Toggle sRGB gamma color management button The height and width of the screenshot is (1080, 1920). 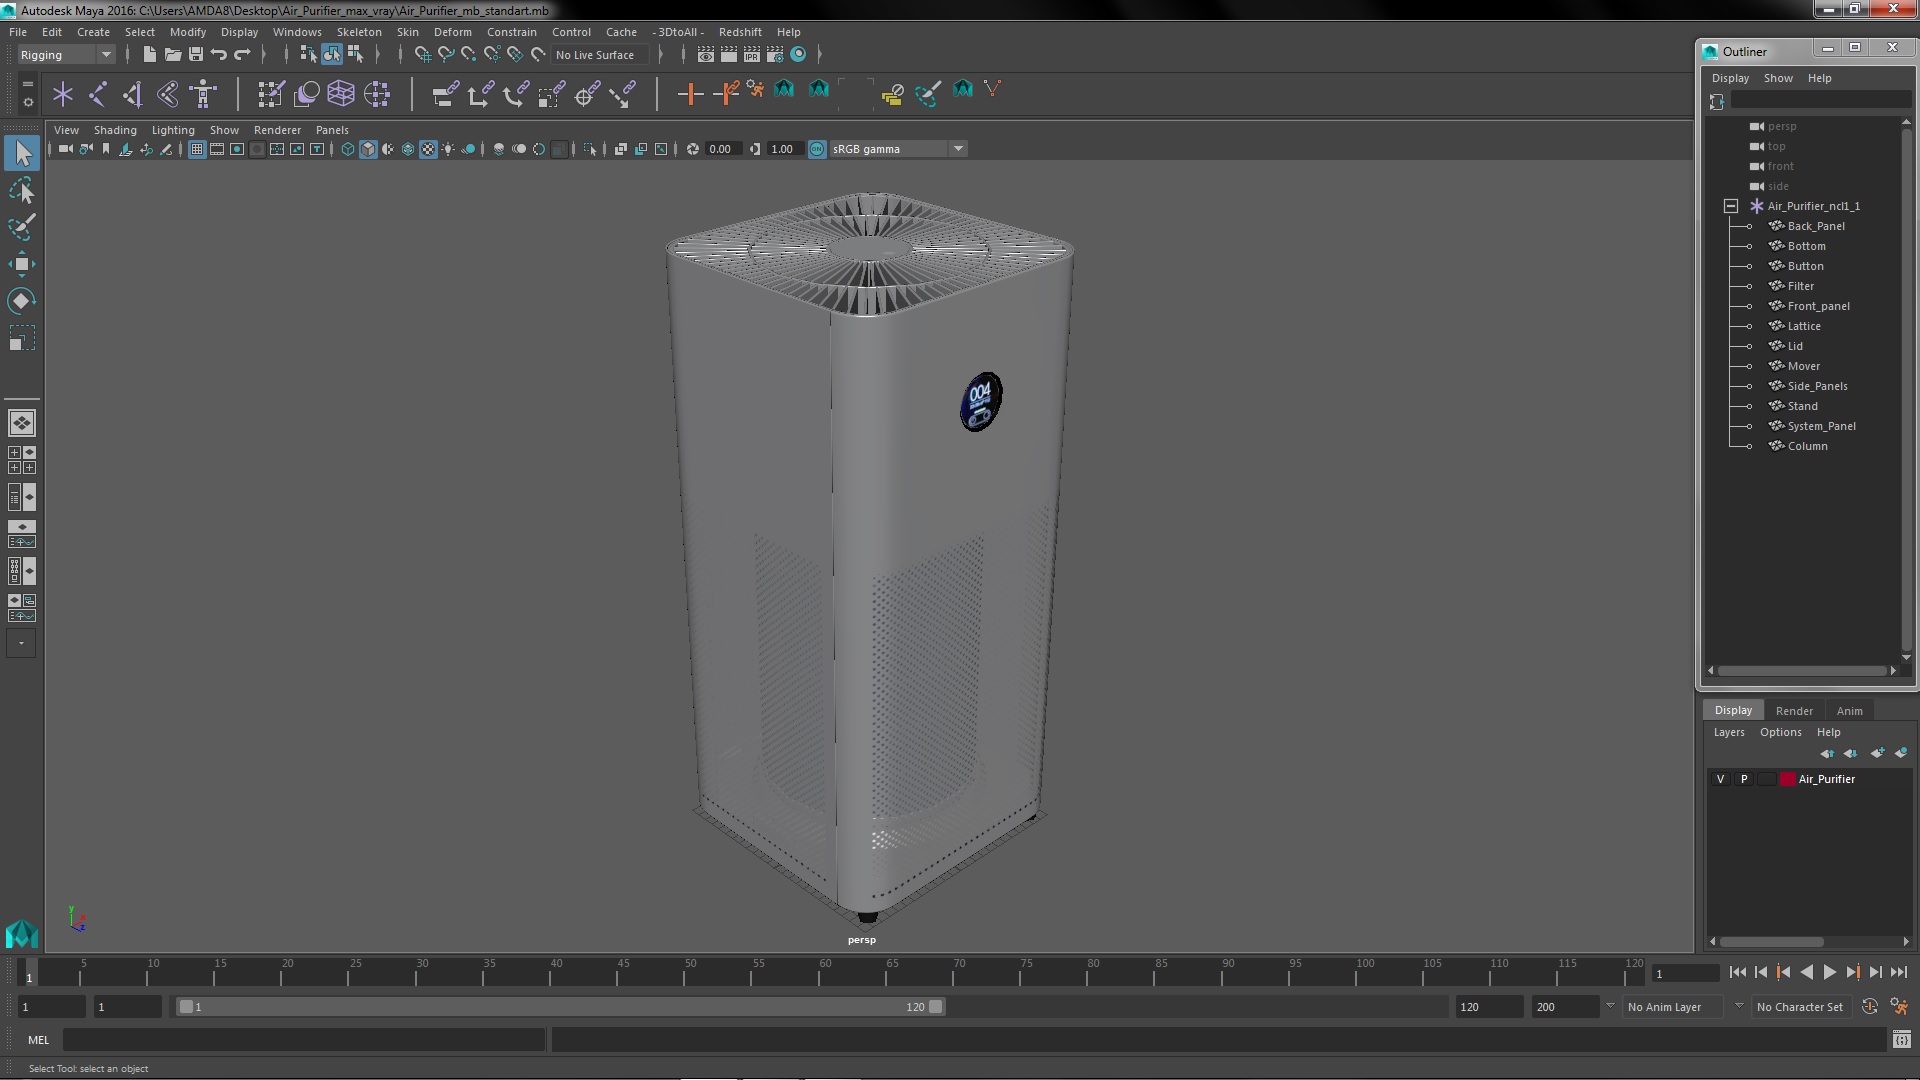pos(817,149)
